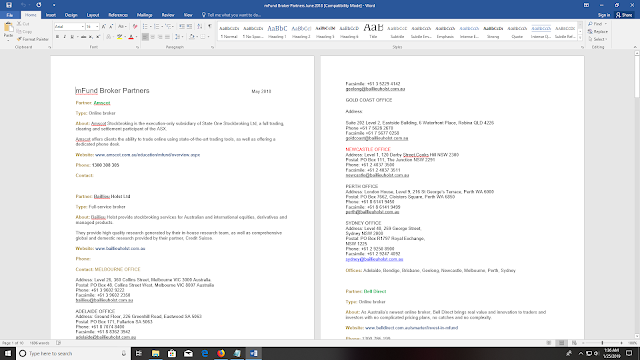Click the Share button

point(624,15)
